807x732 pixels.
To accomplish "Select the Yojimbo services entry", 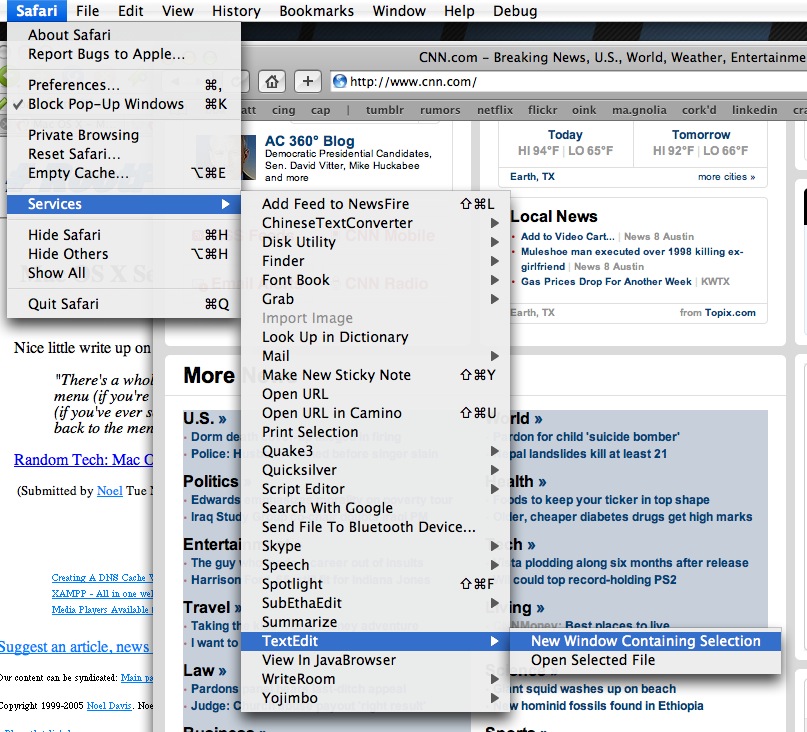I will click(x=375, y=698).
